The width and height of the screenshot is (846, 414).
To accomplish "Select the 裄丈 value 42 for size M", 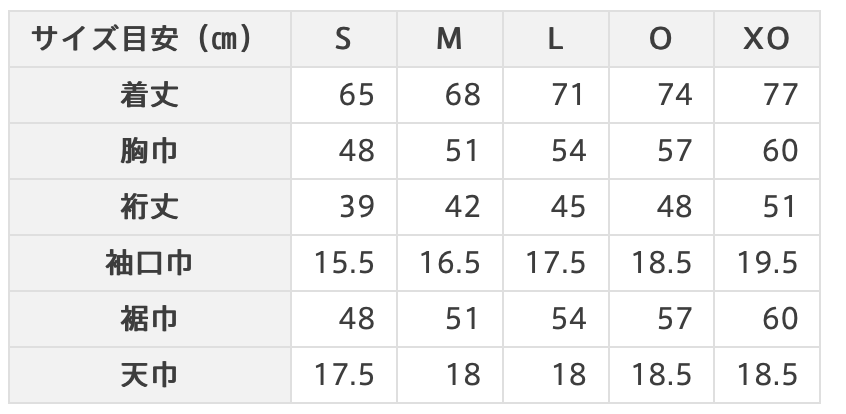I will click(462, 207).
